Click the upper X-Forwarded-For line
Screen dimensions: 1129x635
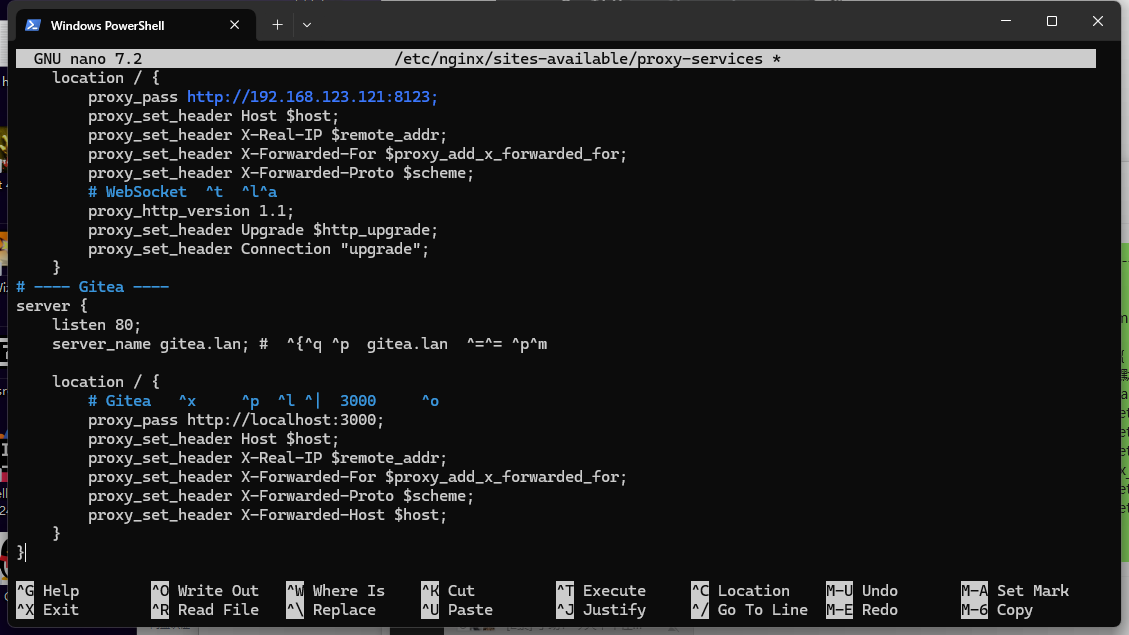tap(357, 154)
